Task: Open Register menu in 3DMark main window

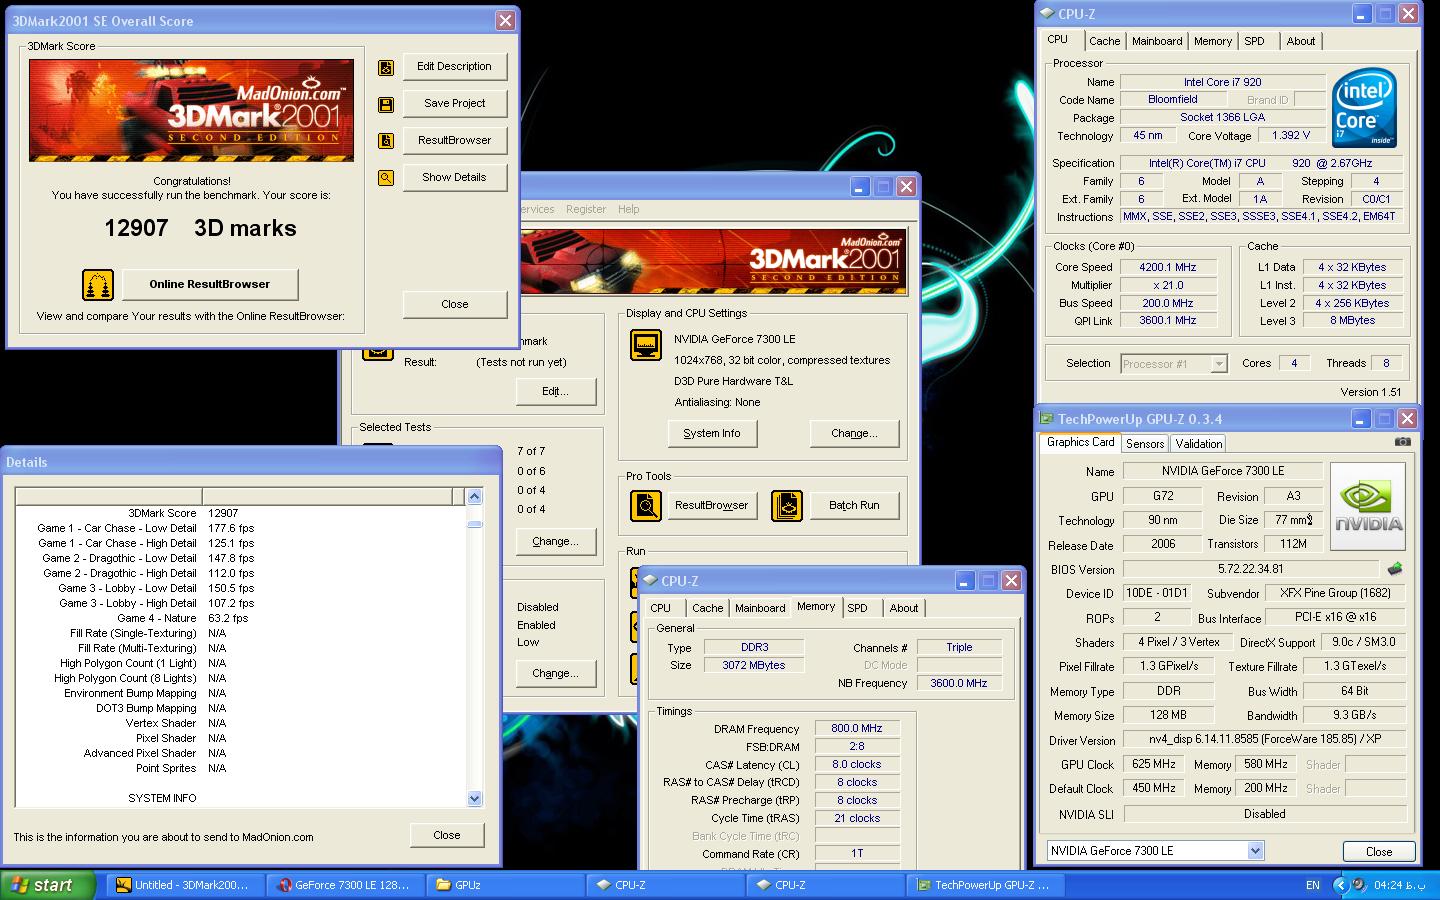Action: pyautogui.click(x=586, y=209)
